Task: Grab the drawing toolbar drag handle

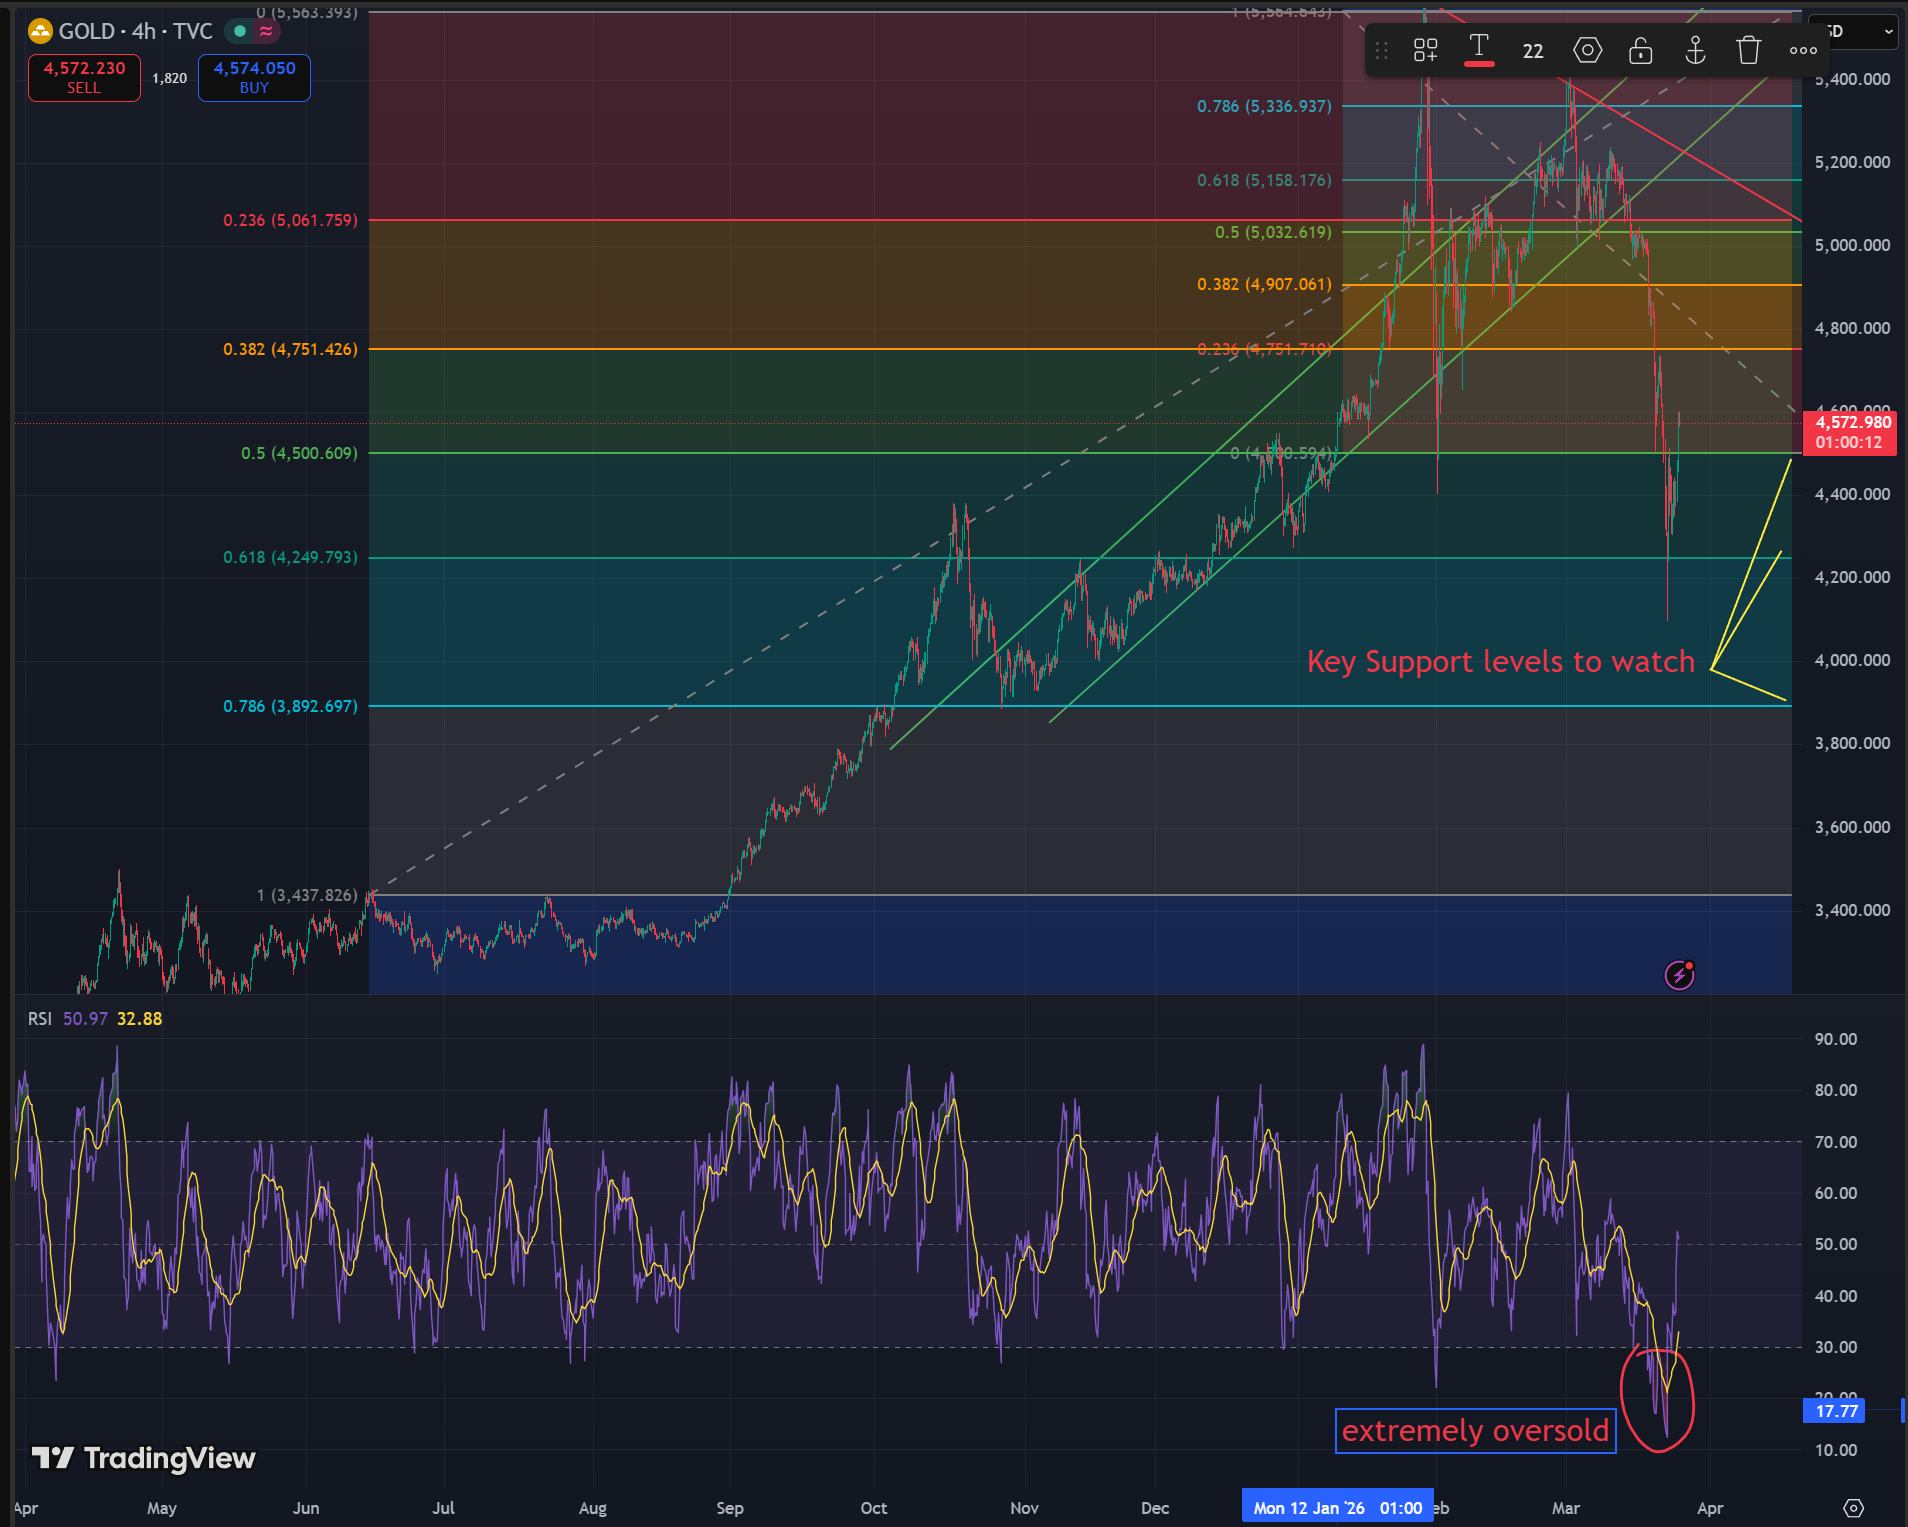Action: click(x=1382, y=50)
